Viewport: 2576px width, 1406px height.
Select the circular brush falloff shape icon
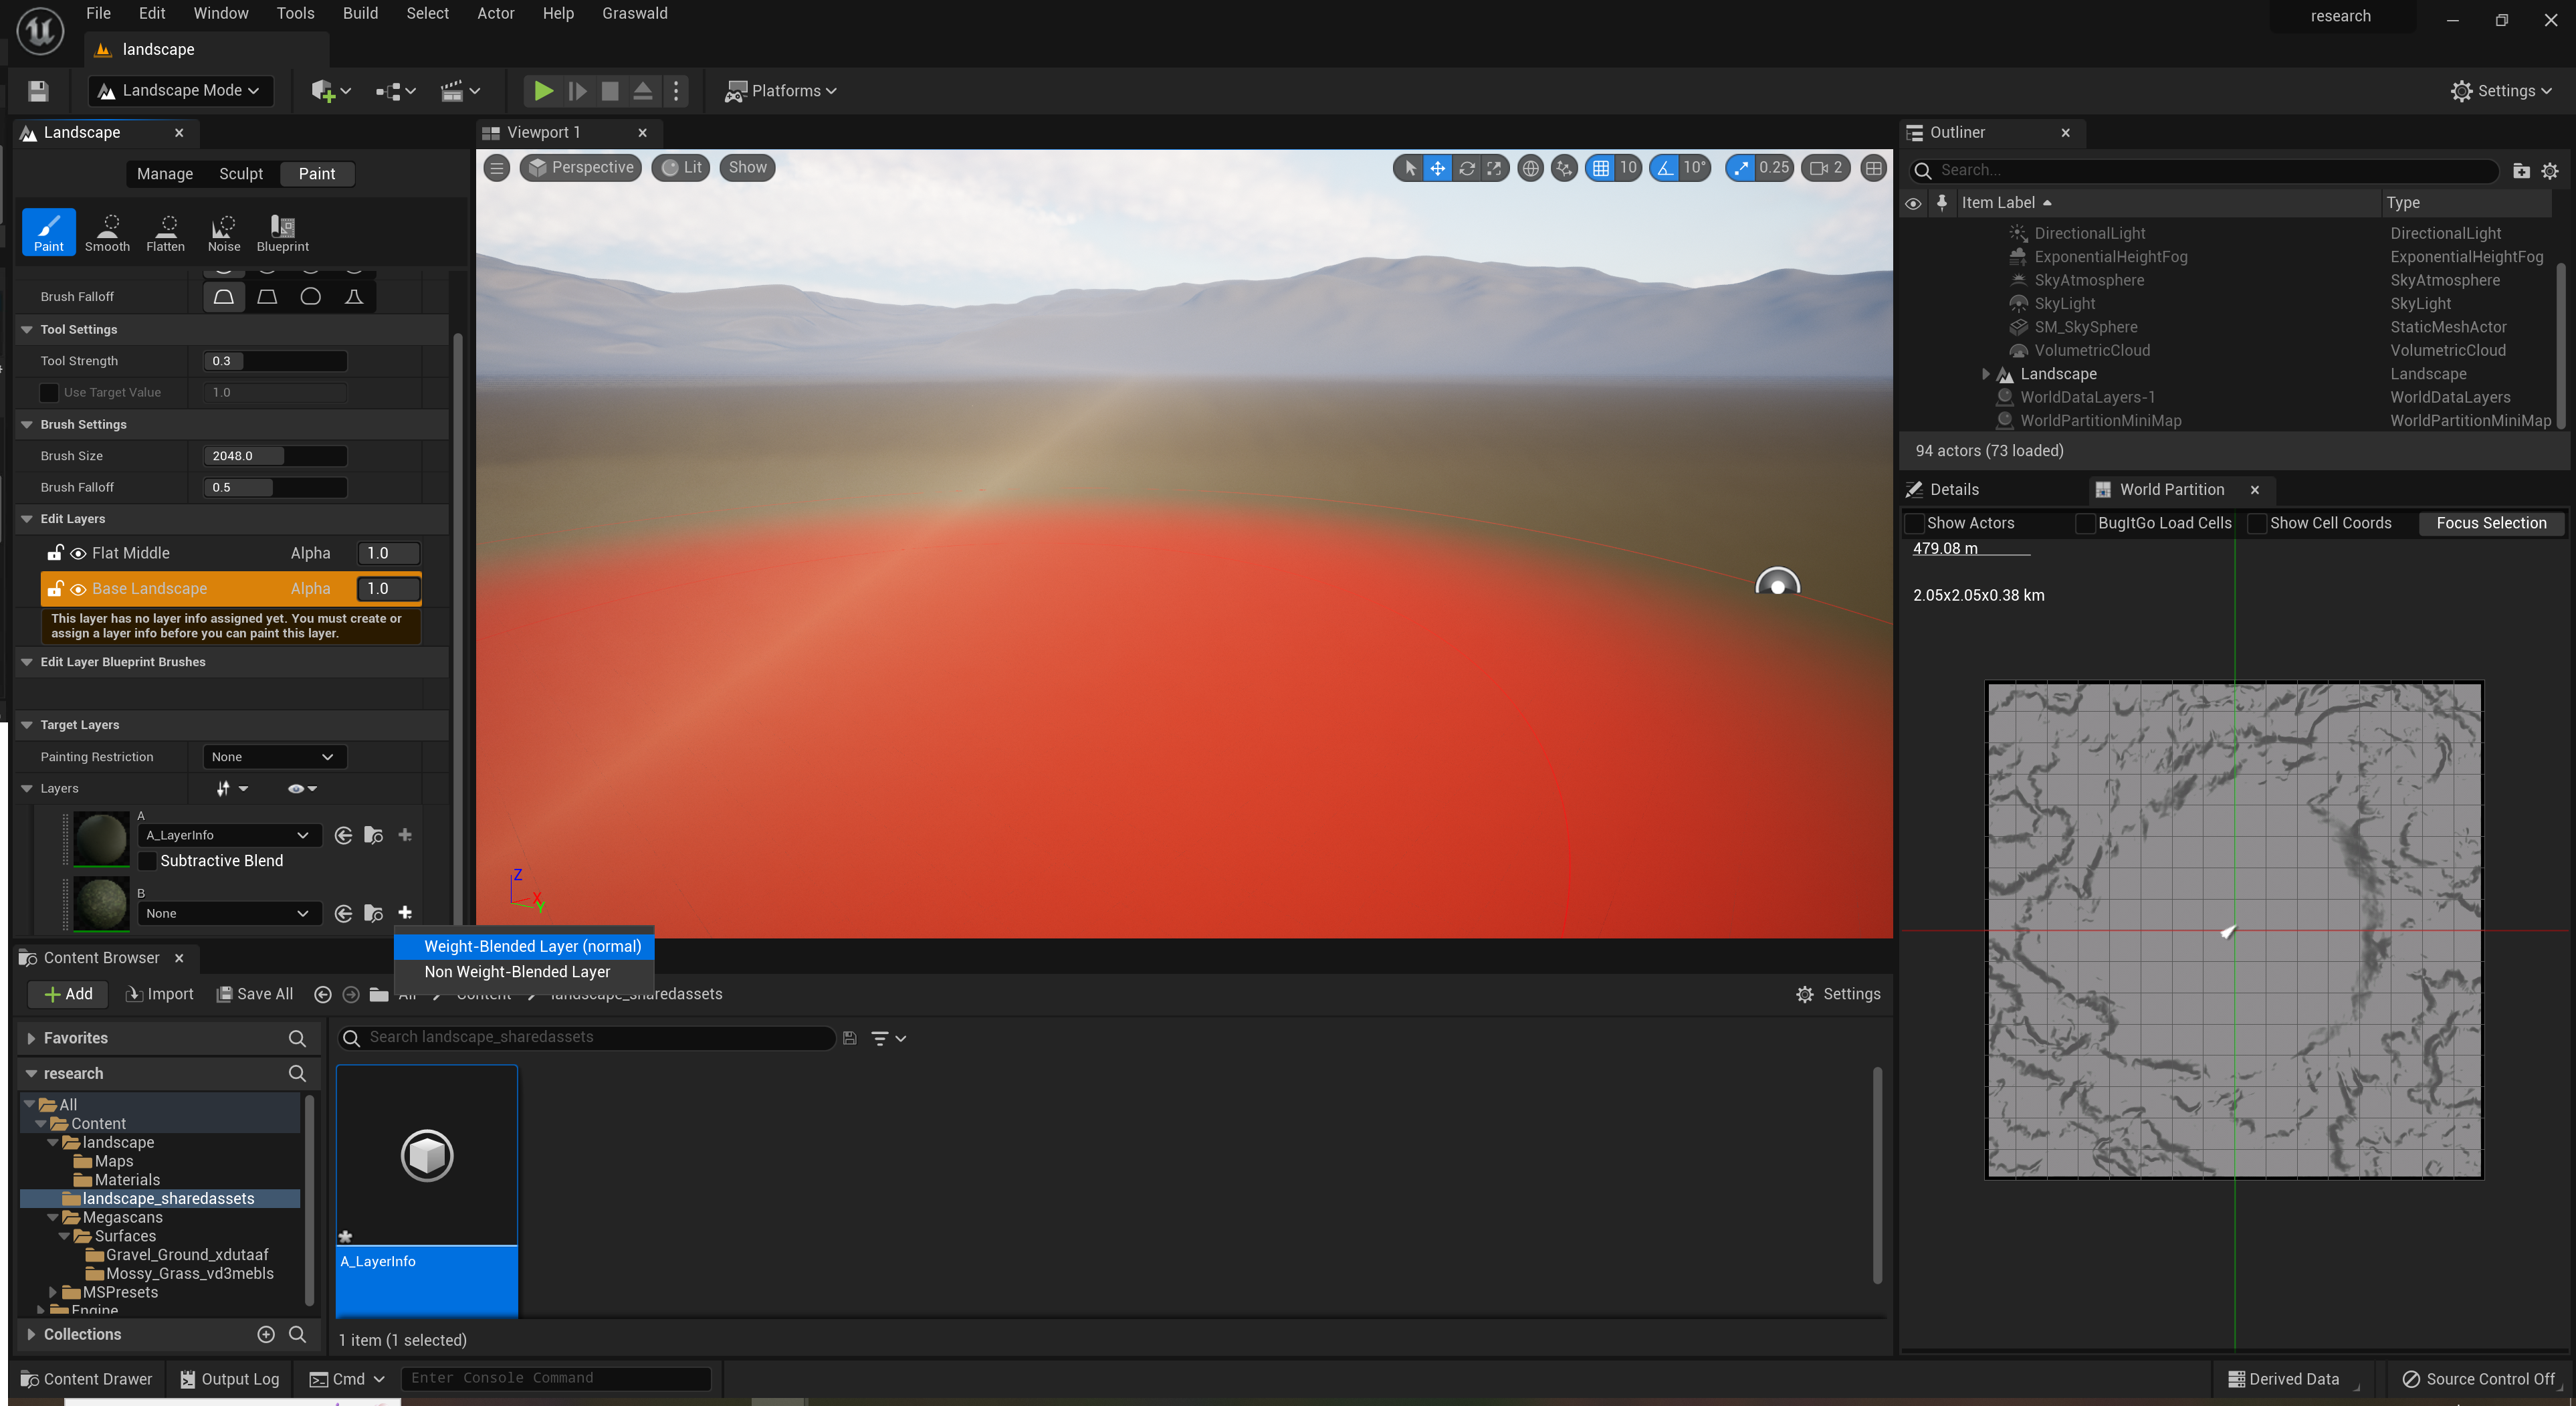[310, 297]
